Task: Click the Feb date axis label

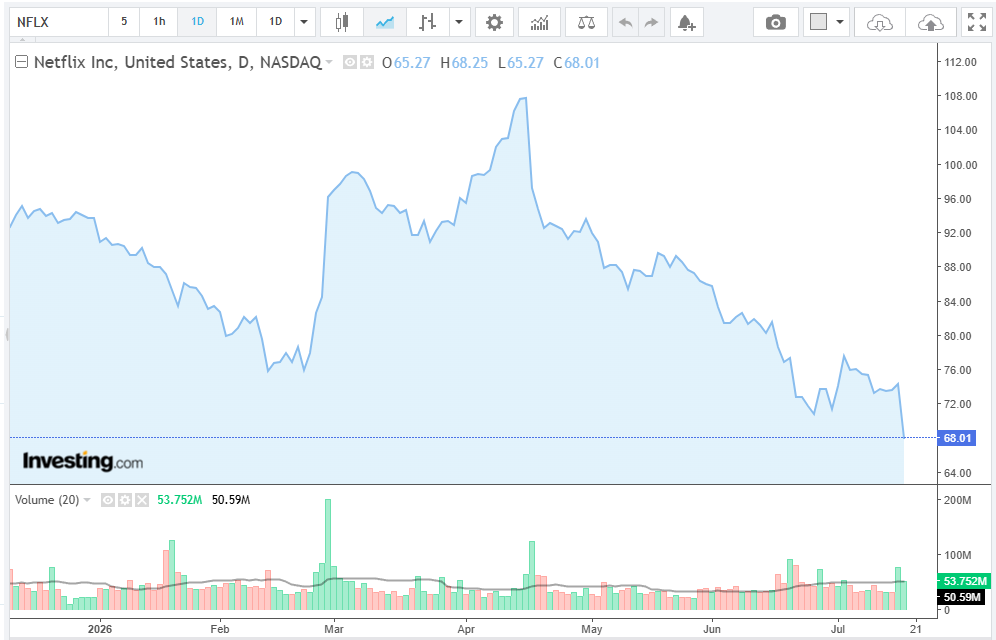Action: pyautogui.click(x=220, y=629)
